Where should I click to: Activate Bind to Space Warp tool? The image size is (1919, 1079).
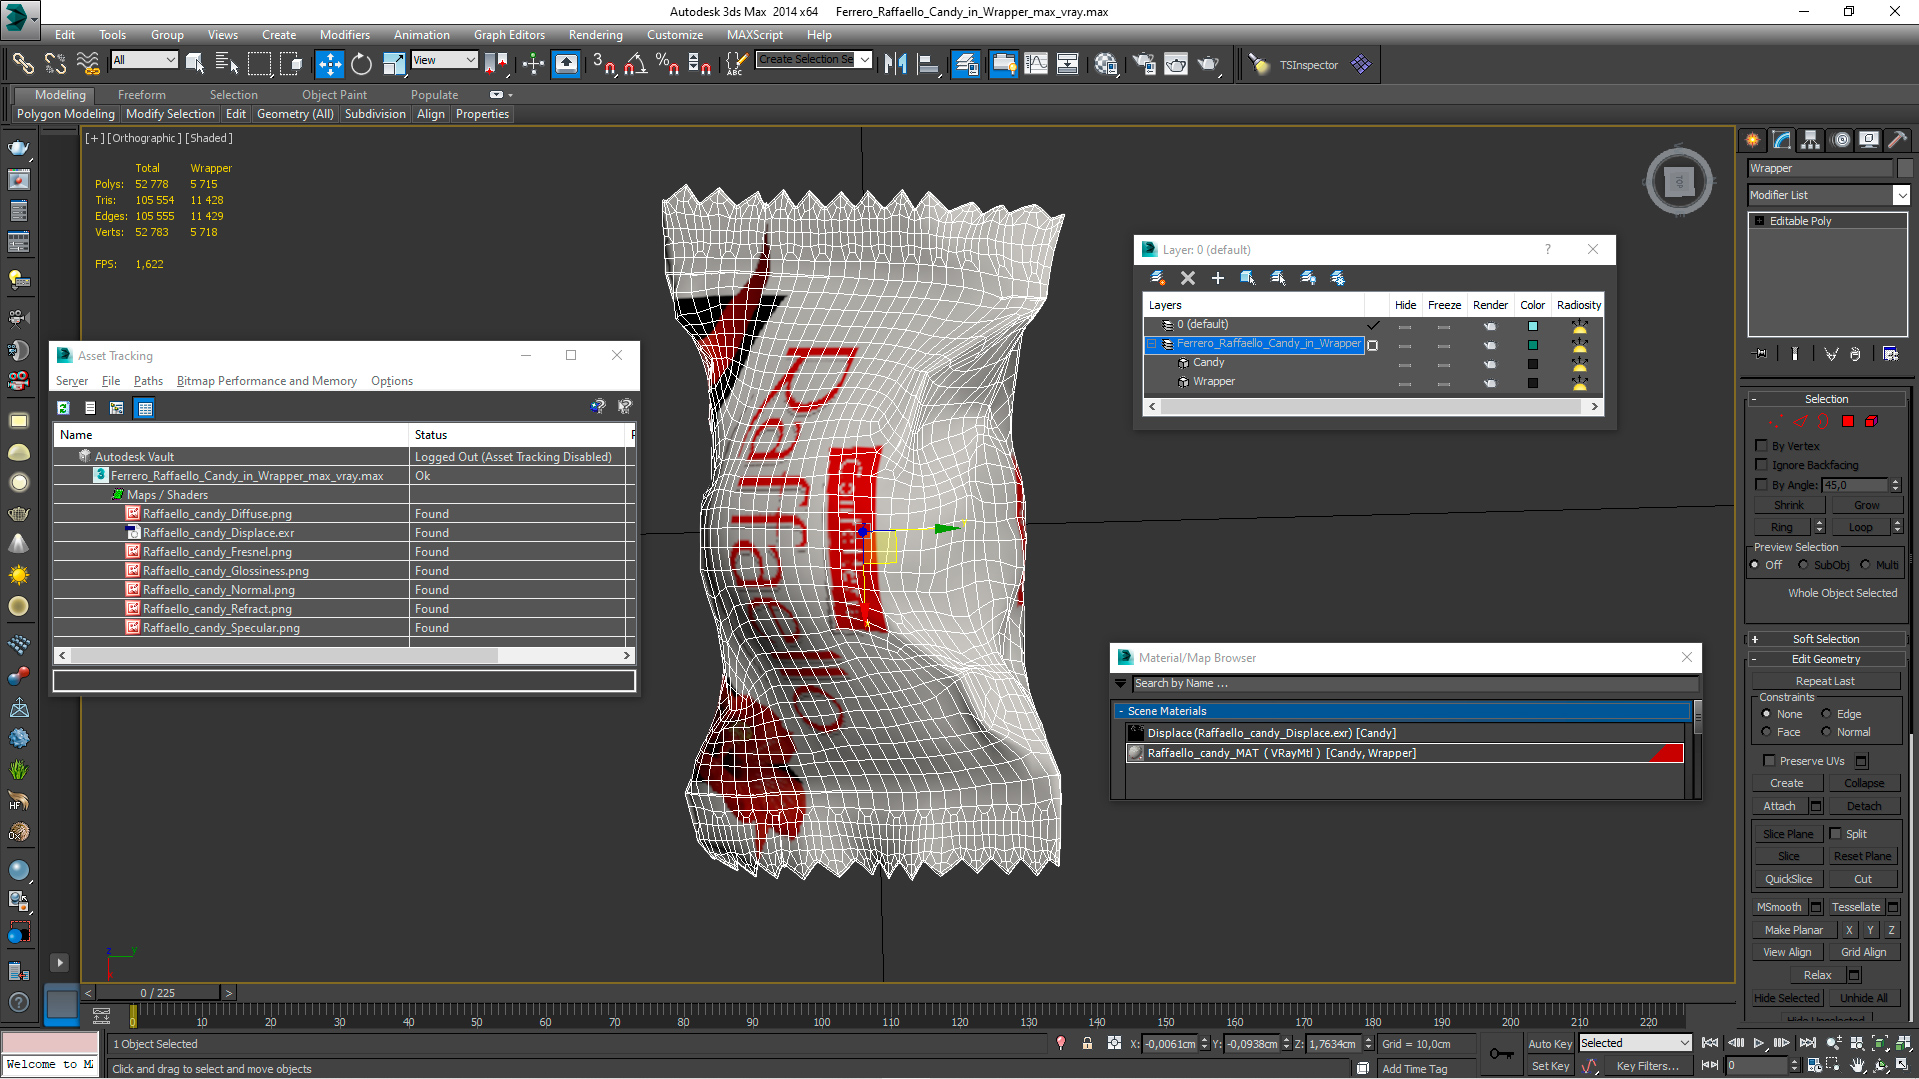coord(88,64)
